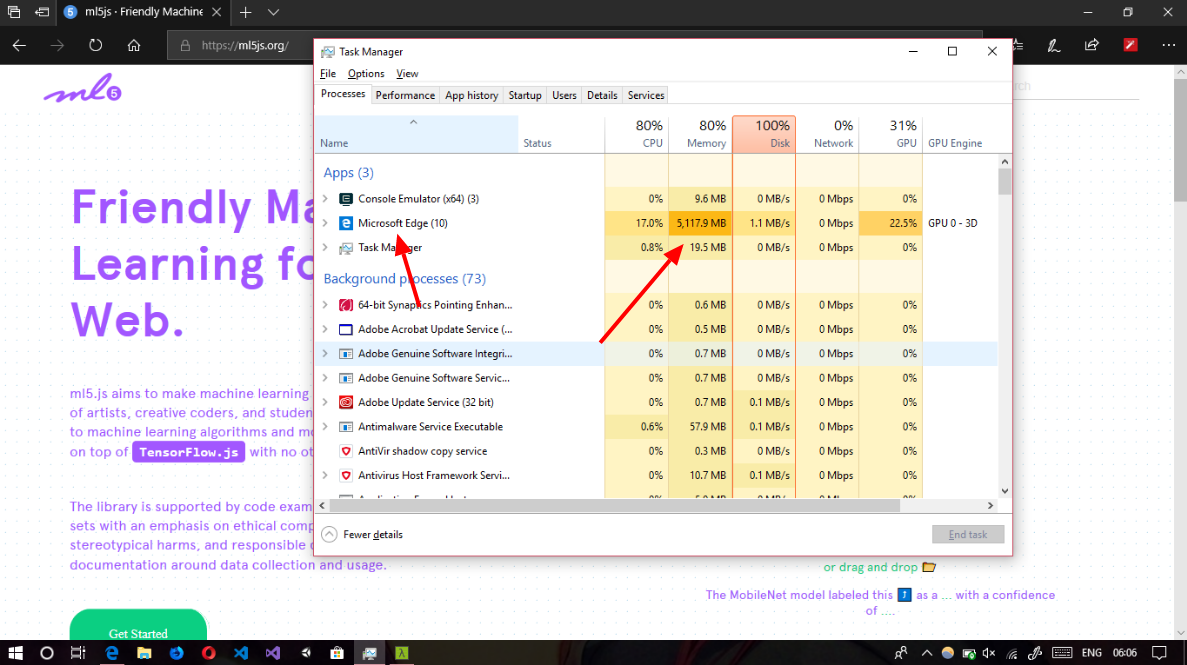Click the padlock icon in the address bar
Viewport: 1187px width, 665px height.
click(187, 45)
